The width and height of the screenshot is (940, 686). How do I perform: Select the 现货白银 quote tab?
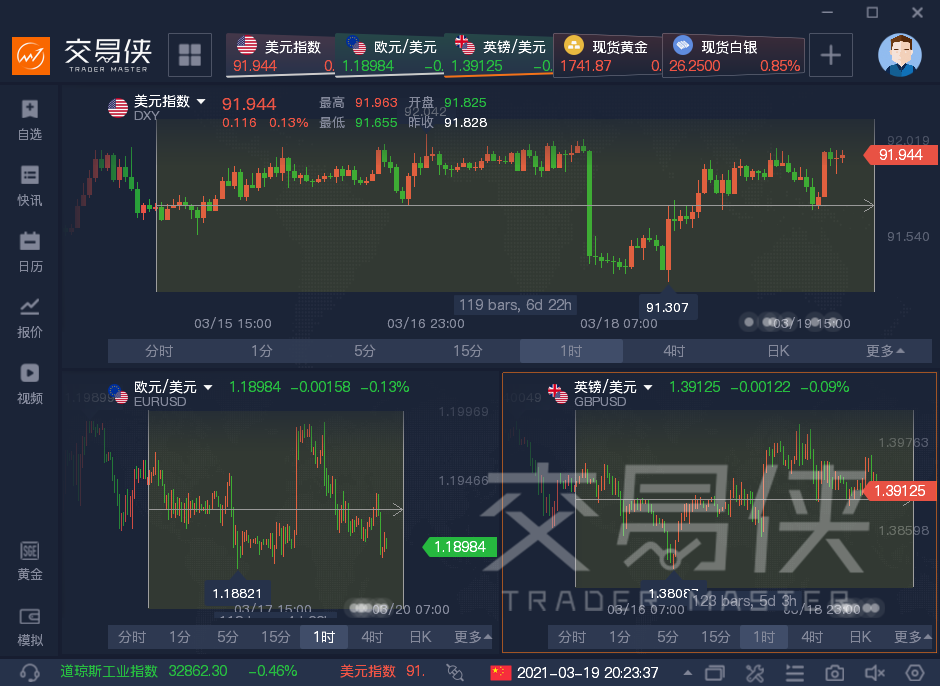(734, 55)
